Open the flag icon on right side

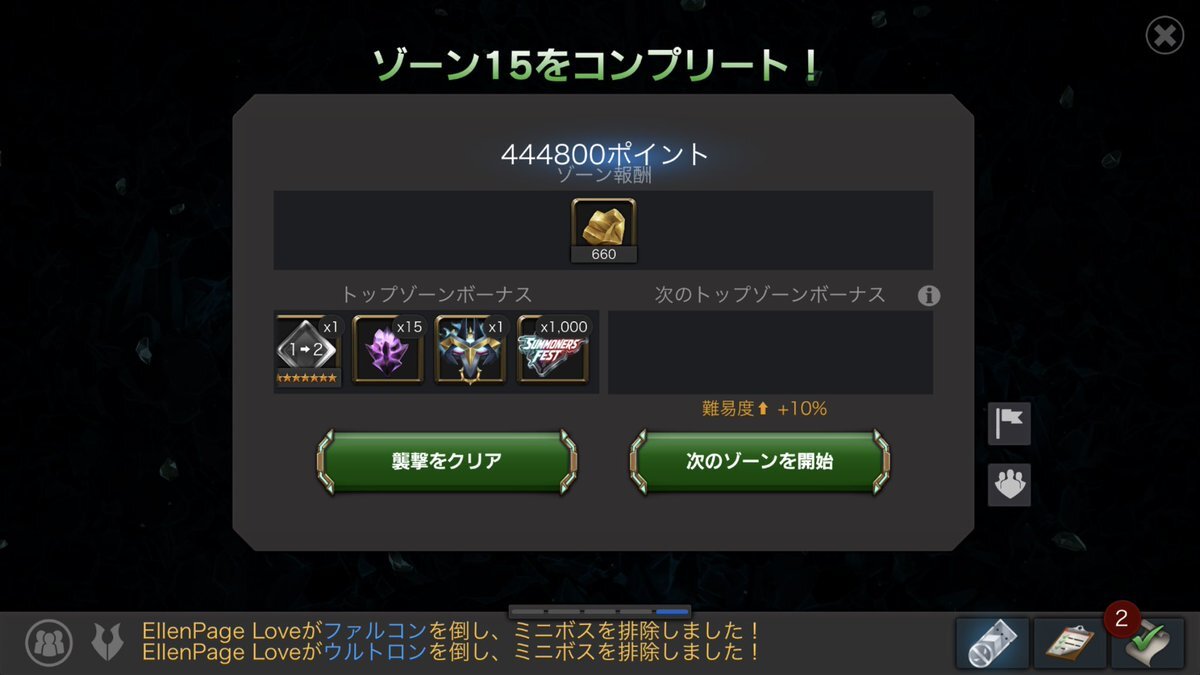click(x=1009, y=424)
